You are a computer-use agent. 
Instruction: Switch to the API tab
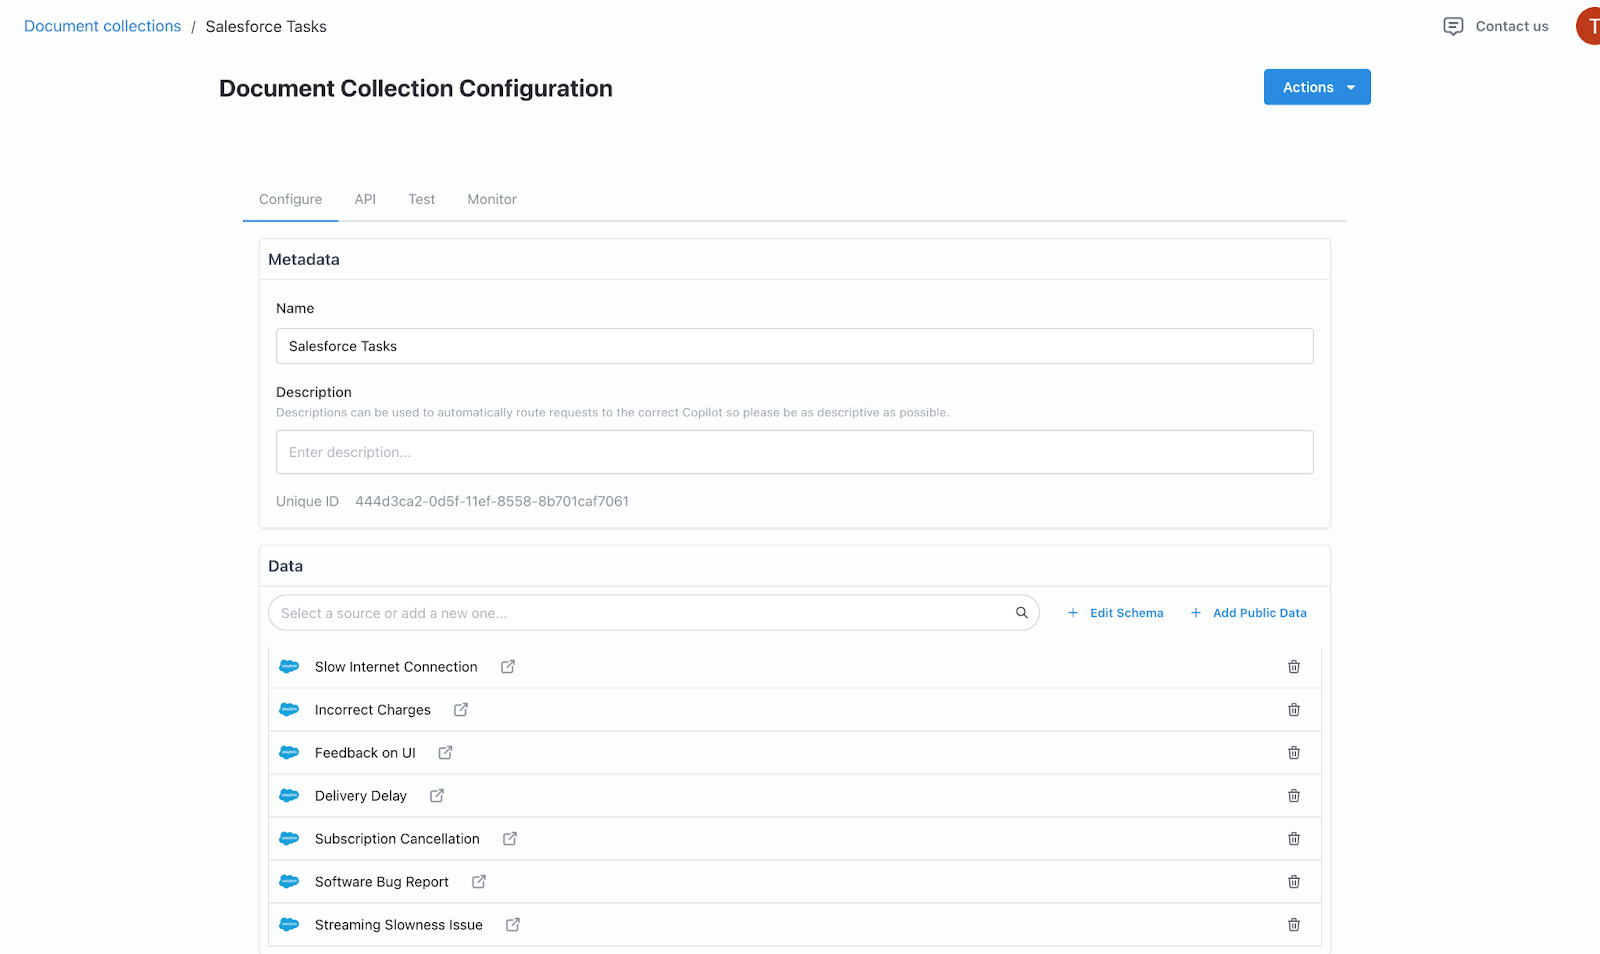click(365, 199)
